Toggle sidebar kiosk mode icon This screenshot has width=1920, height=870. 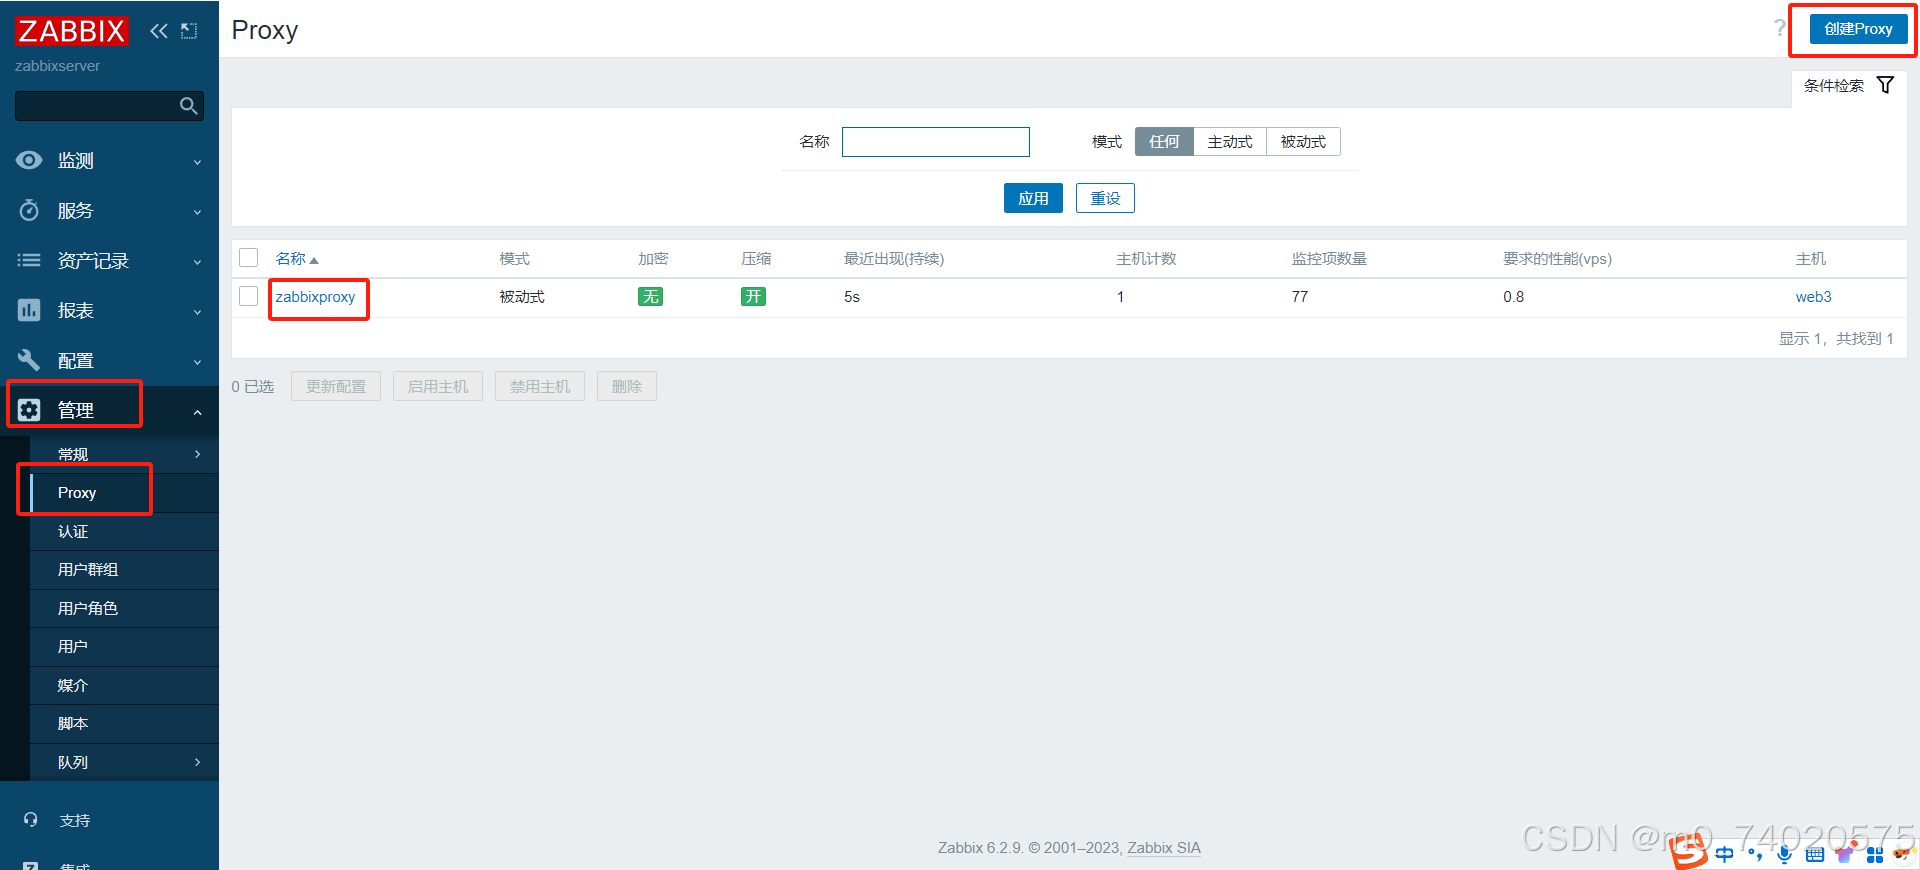[x=189, y=31]
